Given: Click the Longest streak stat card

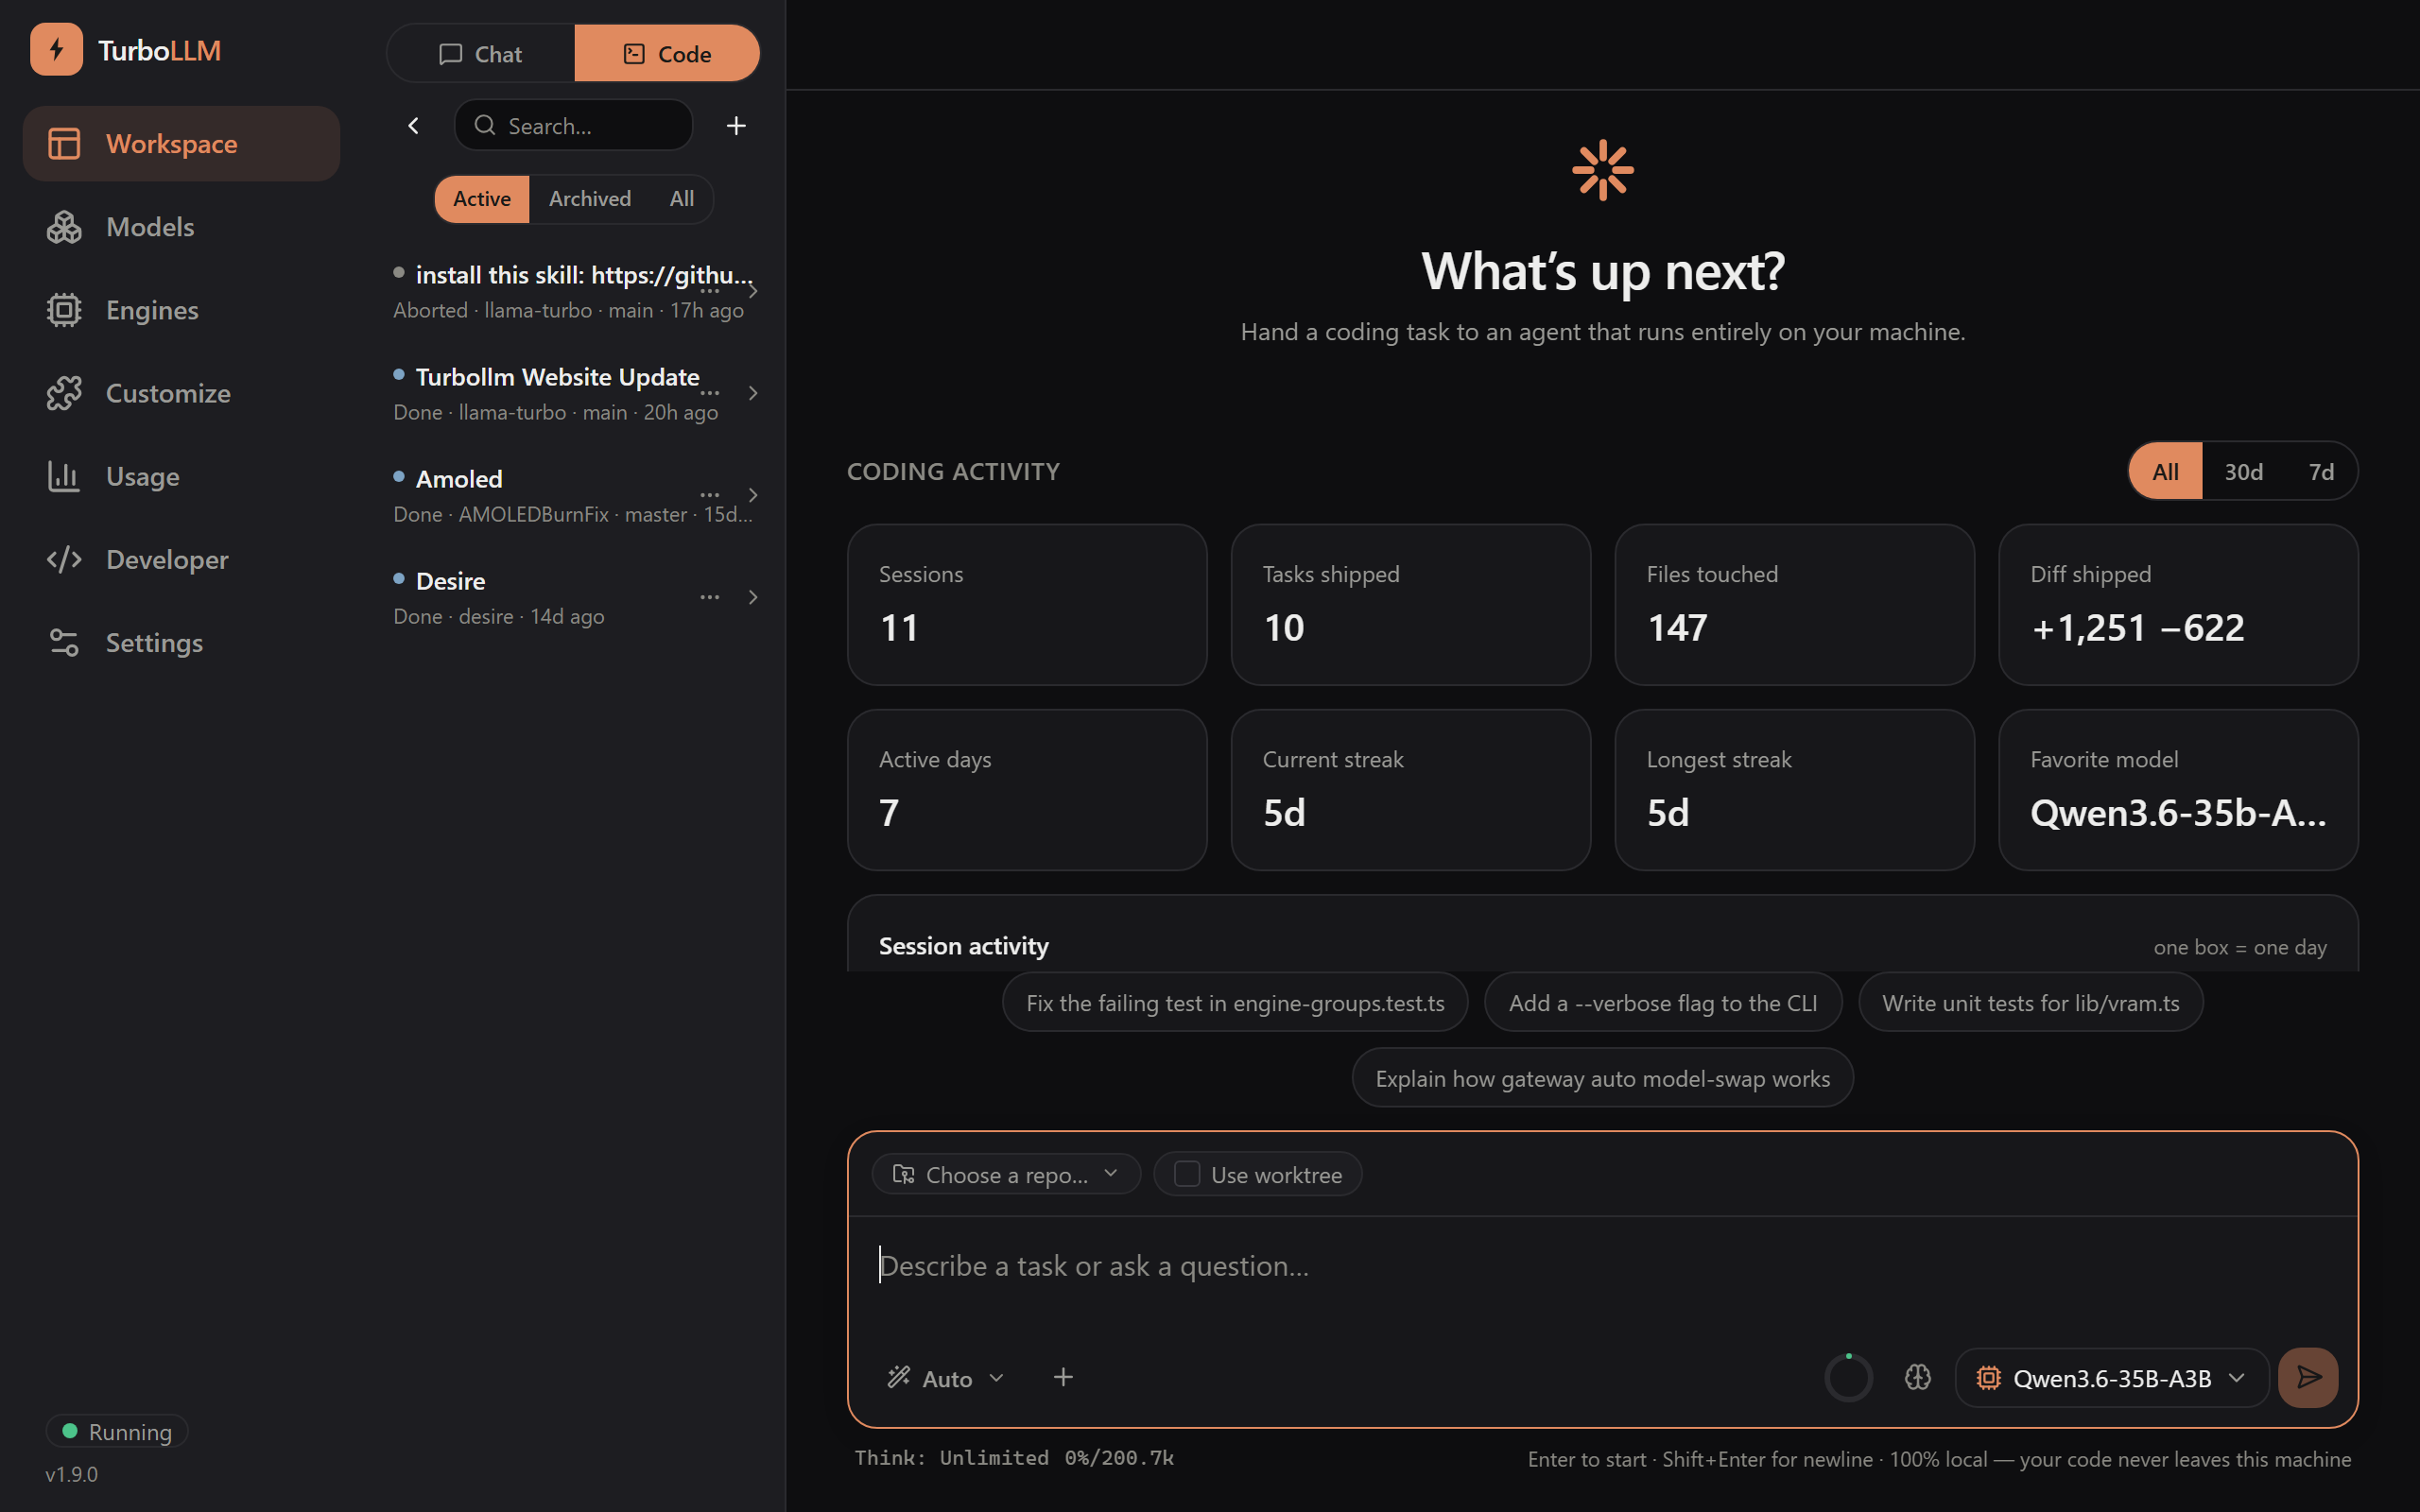Looking at the screenshot, I should coord(1795,789).
